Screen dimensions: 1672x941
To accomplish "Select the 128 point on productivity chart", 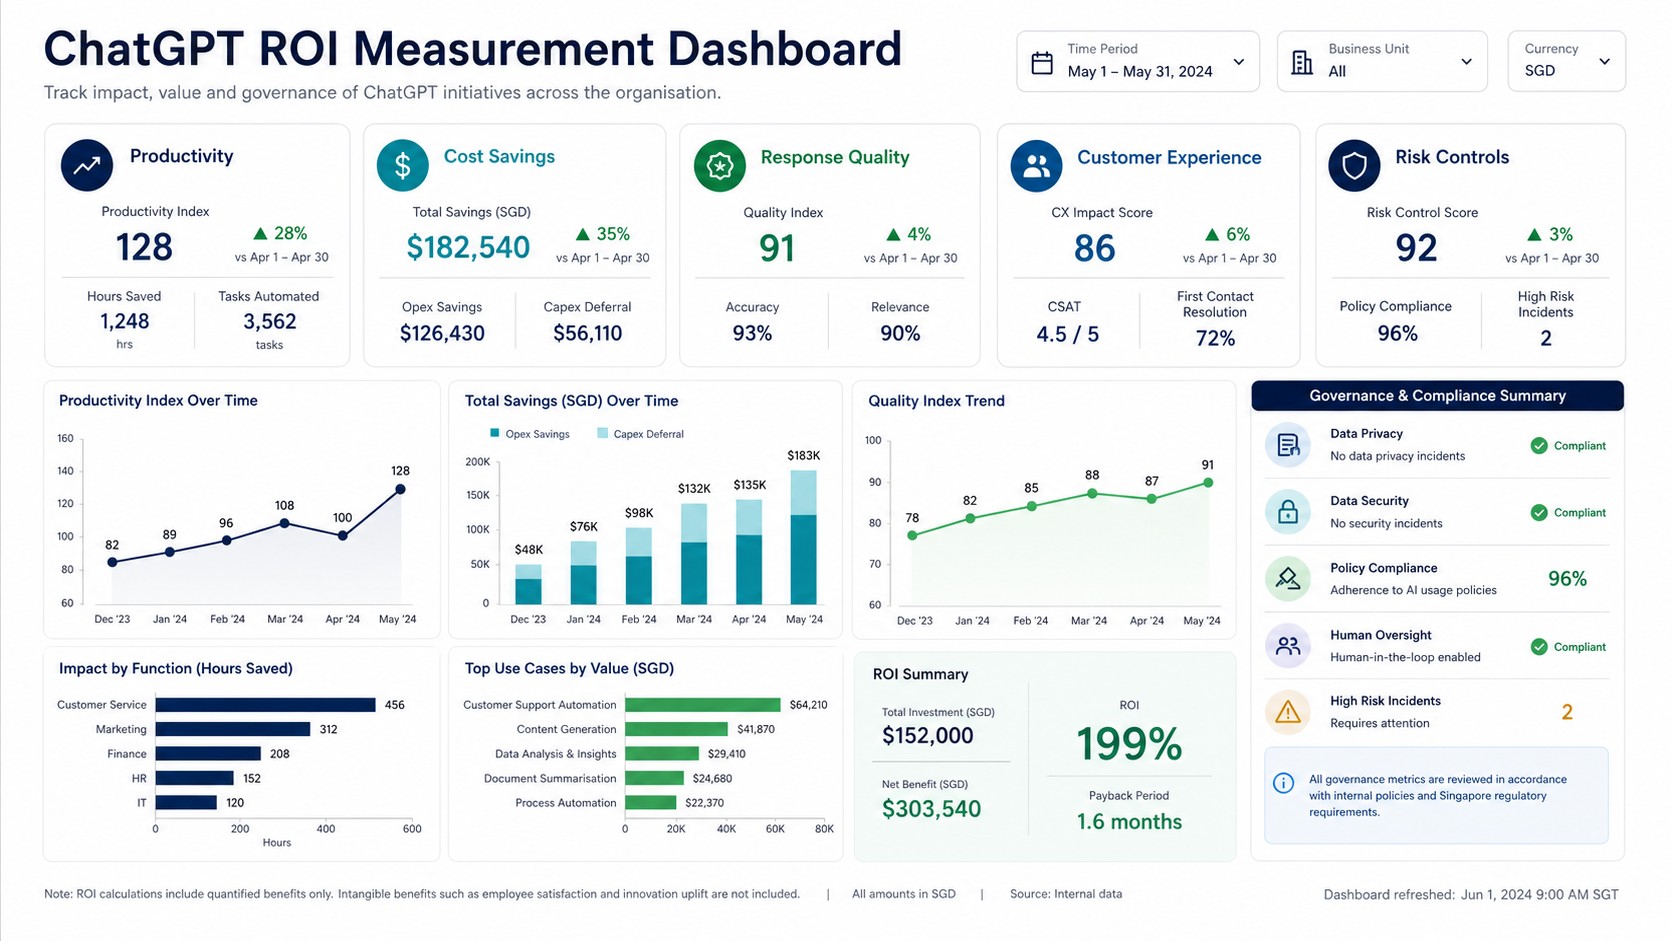I will (x=400, y=489).
